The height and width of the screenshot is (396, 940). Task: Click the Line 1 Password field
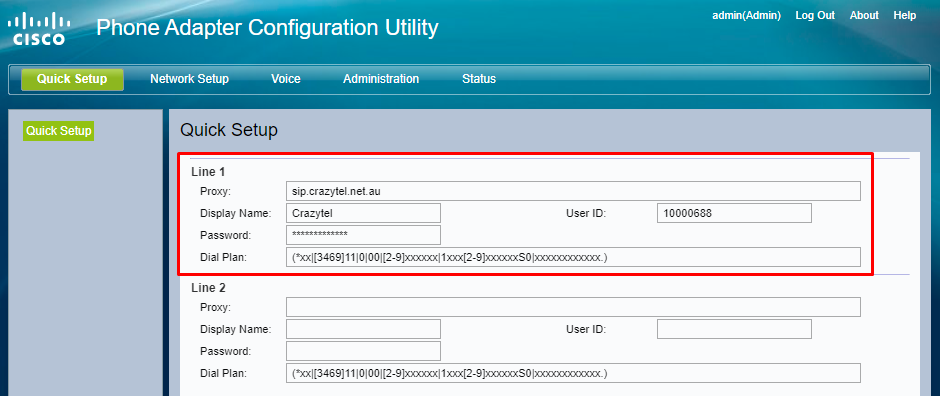tap(363, 235)
